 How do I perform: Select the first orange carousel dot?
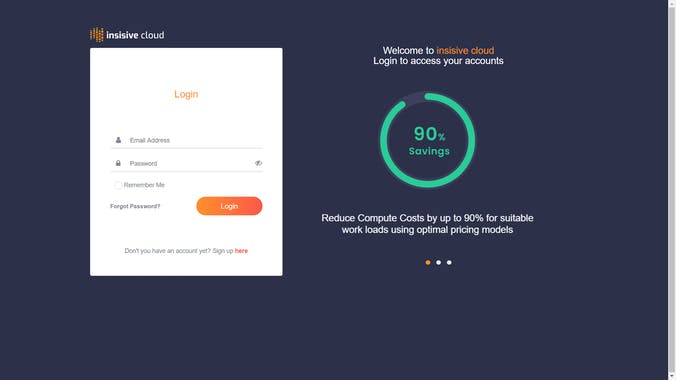coord(428,262)
